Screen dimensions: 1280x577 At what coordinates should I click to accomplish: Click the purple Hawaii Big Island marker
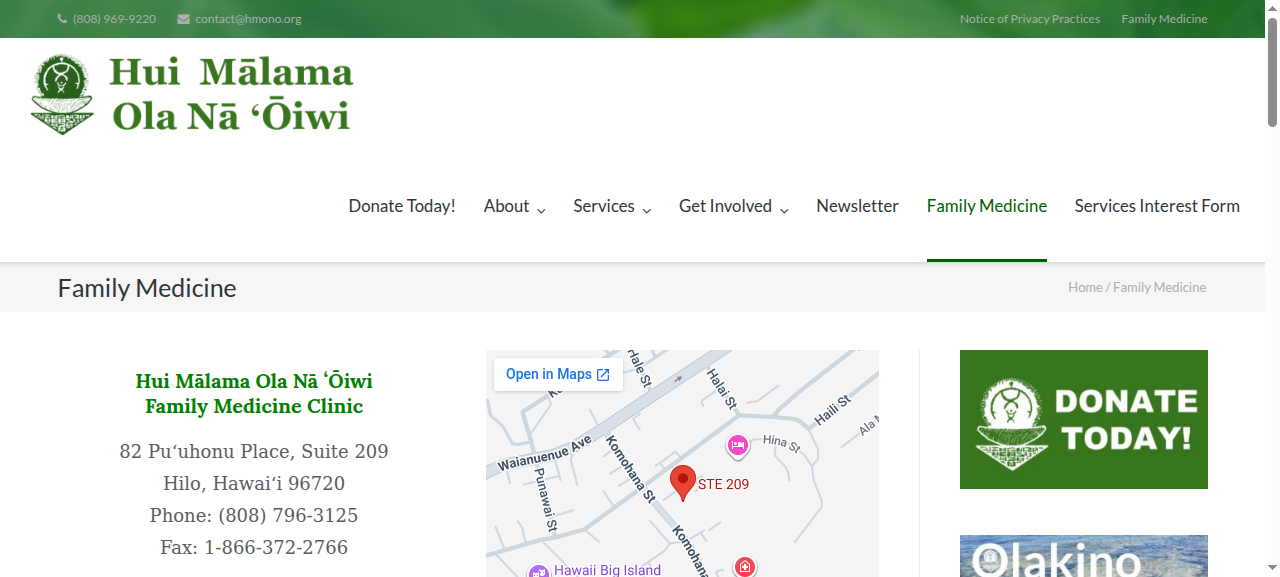538,571
